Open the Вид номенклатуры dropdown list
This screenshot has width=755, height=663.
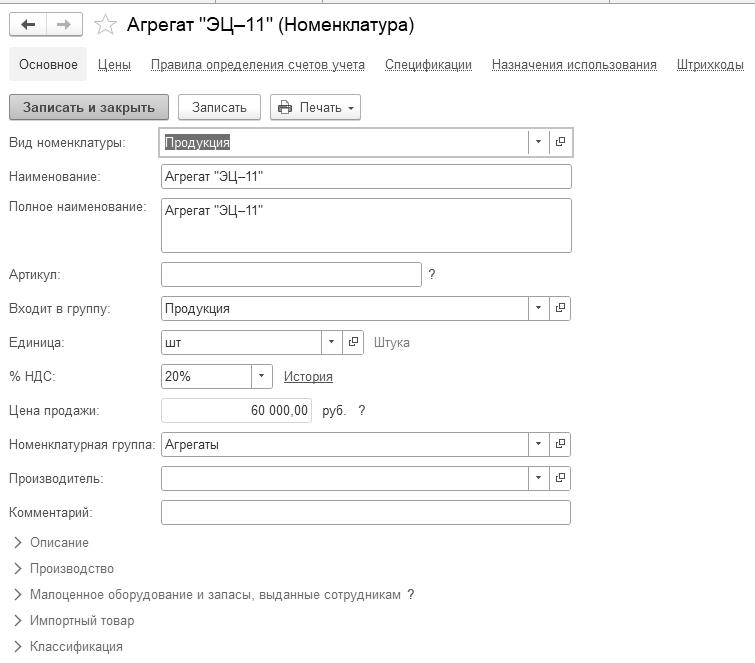[539, 142]
